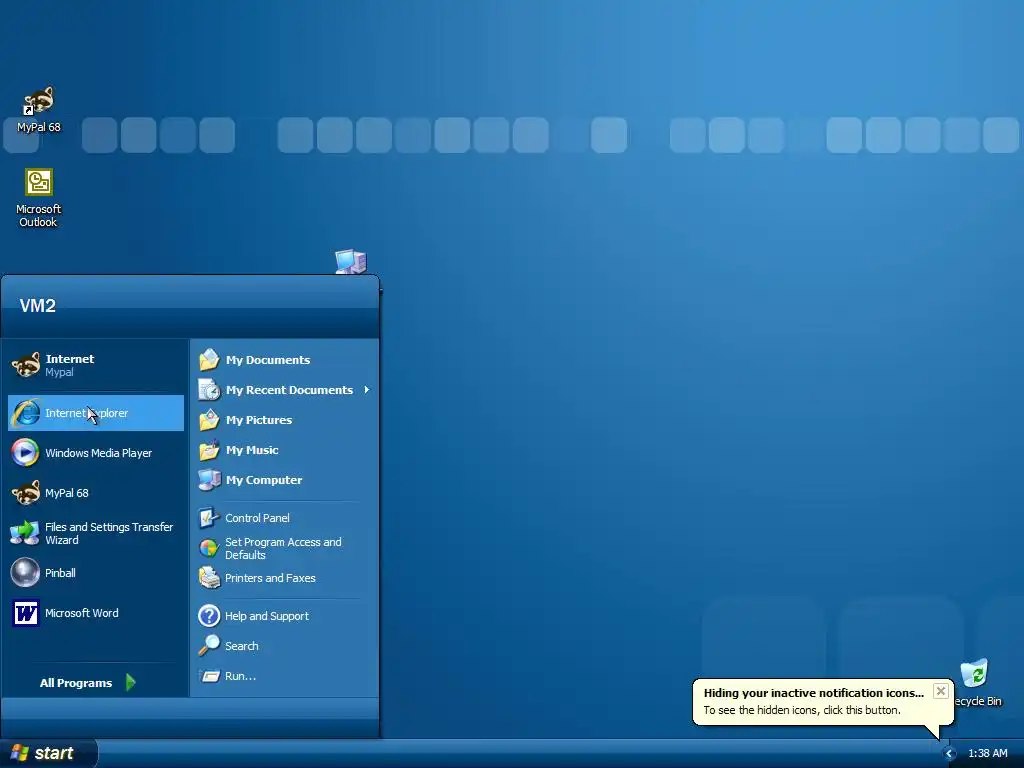Open the My Pictures folder icon
This screenshot has height=768, width=1024.
tap(209, 420)
